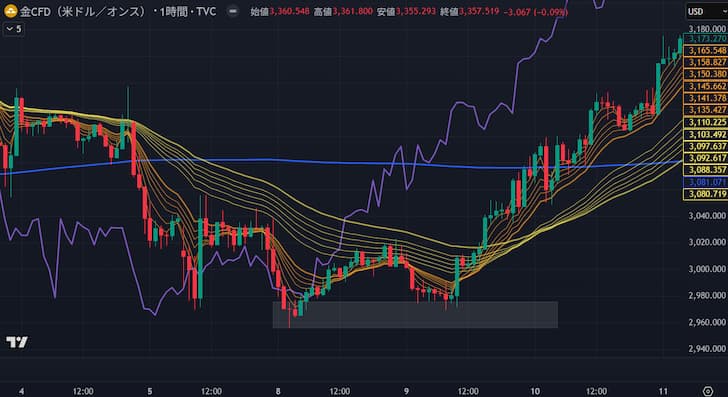Click the 高値 3,361.800 high value
This screenshot has height=397, width=728.
tap(343, 11)
